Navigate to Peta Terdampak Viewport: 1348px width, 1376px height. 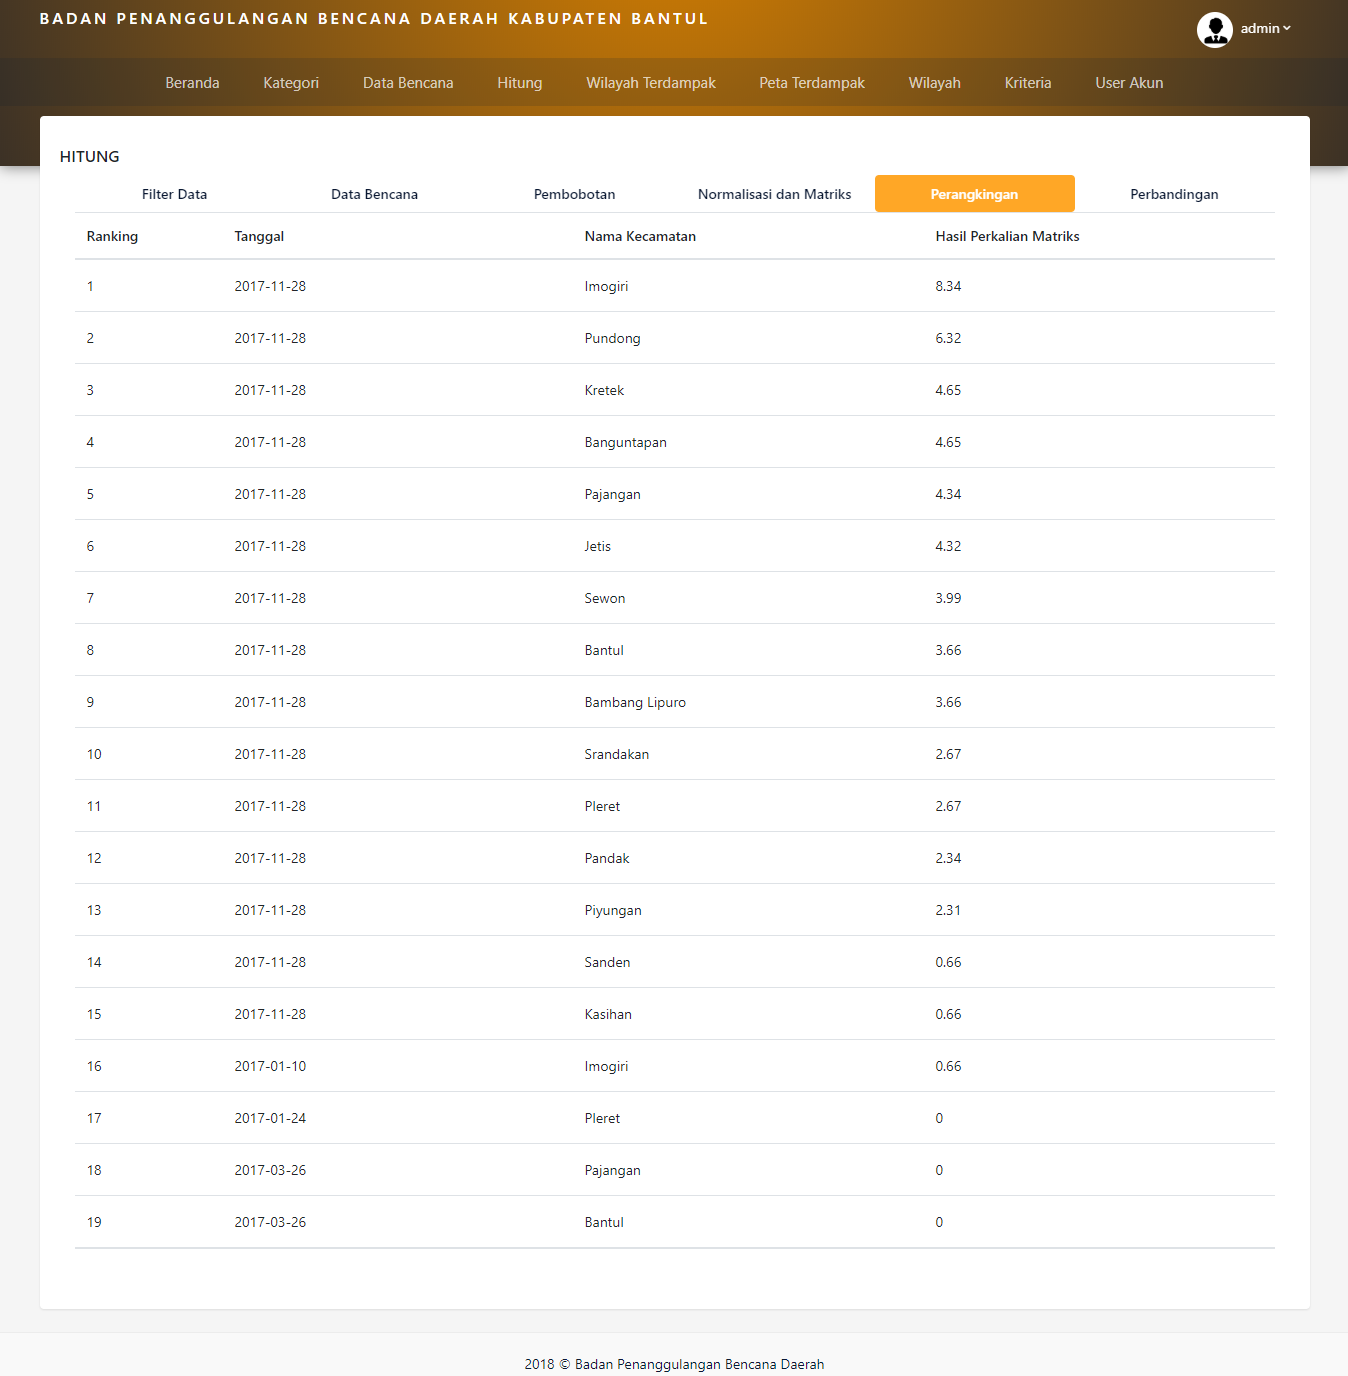[812, 83]
